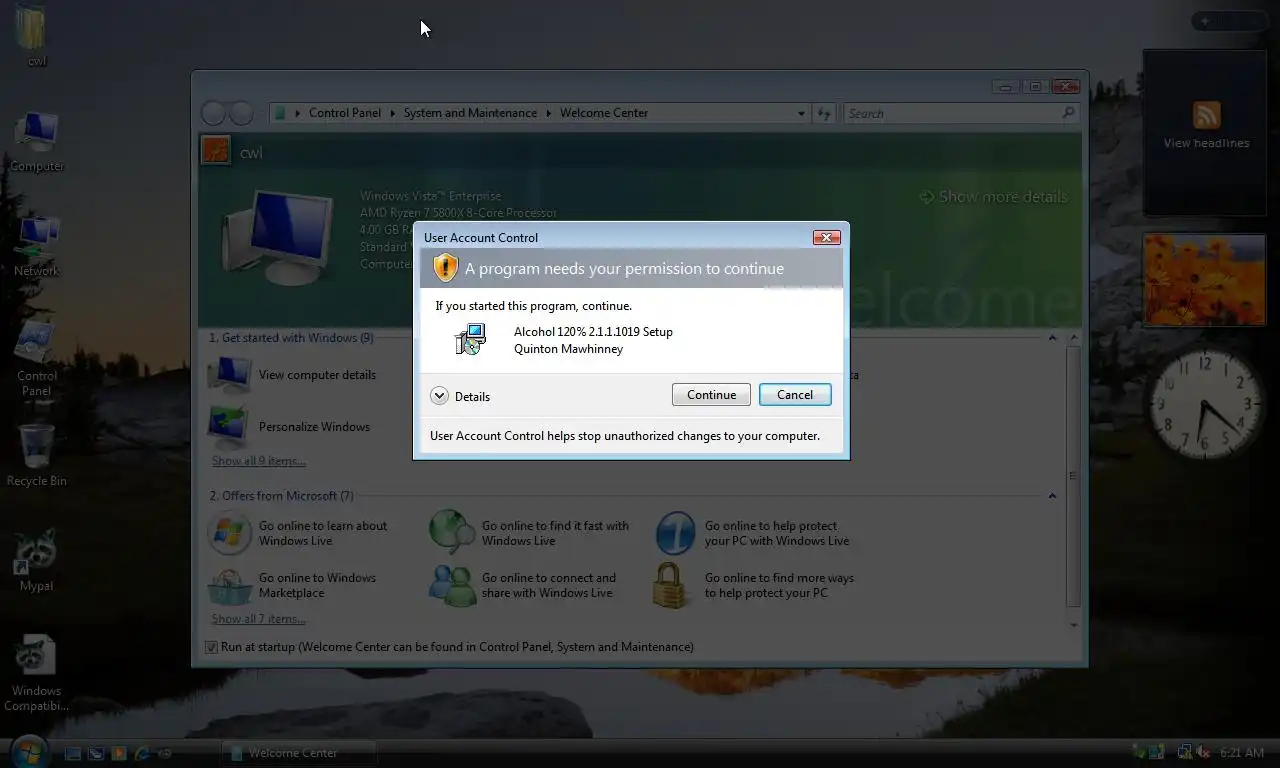Screen dimensions: 1280x768
Task: Click the Alcohol 120% setup program icon
Action: tap(470, 340)
